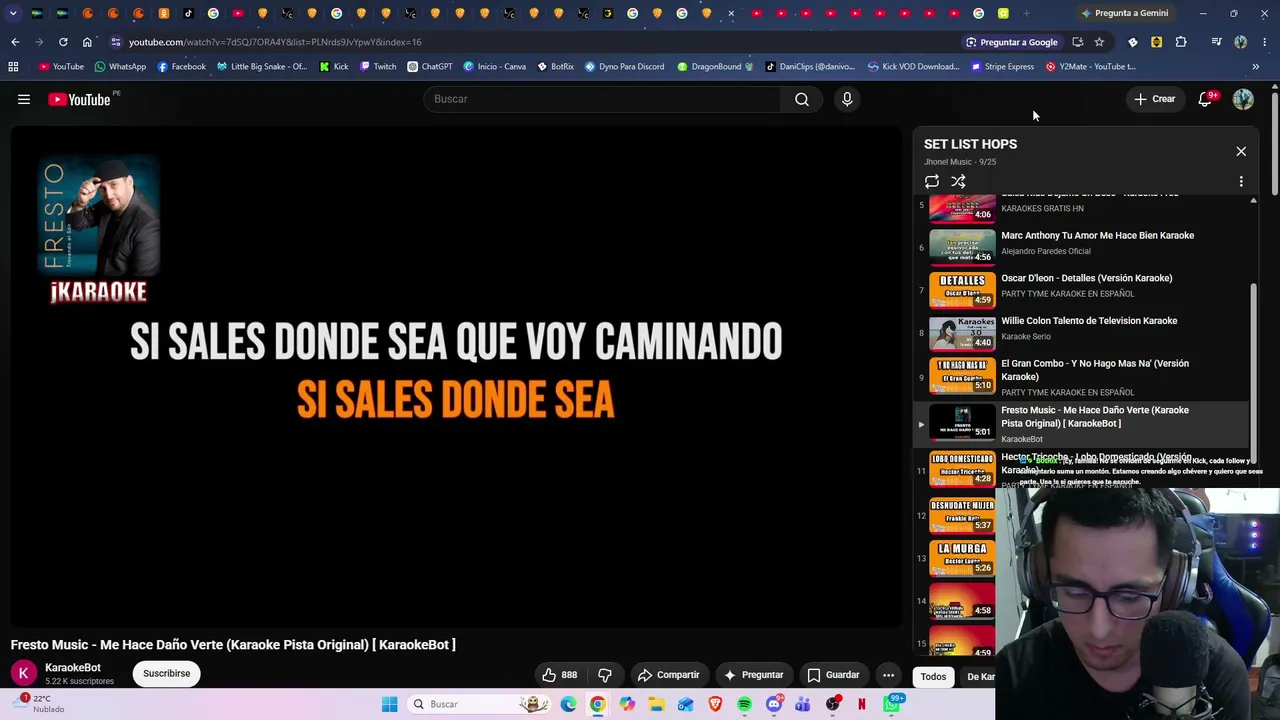This screenshot has width=1280, height=720.
Task: Like the video with 888 likes
Action: [x=560, y=675]
